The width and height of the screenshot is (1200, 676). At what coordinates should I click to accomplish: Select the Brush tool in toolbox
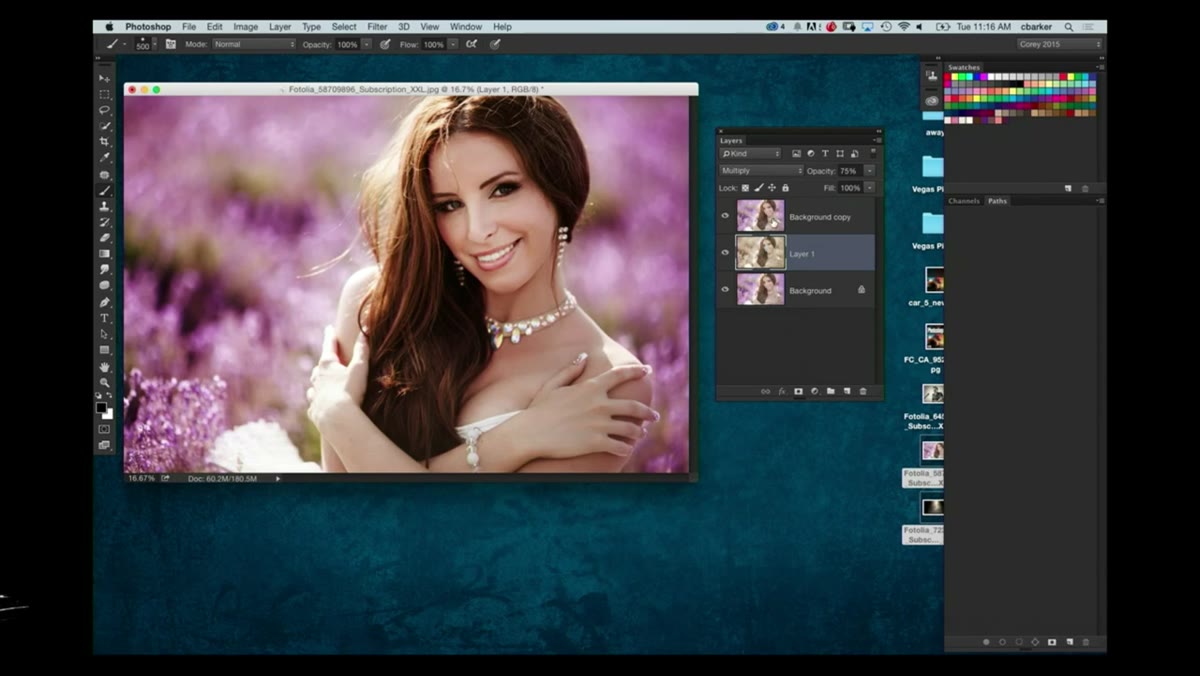coord(104,190)
